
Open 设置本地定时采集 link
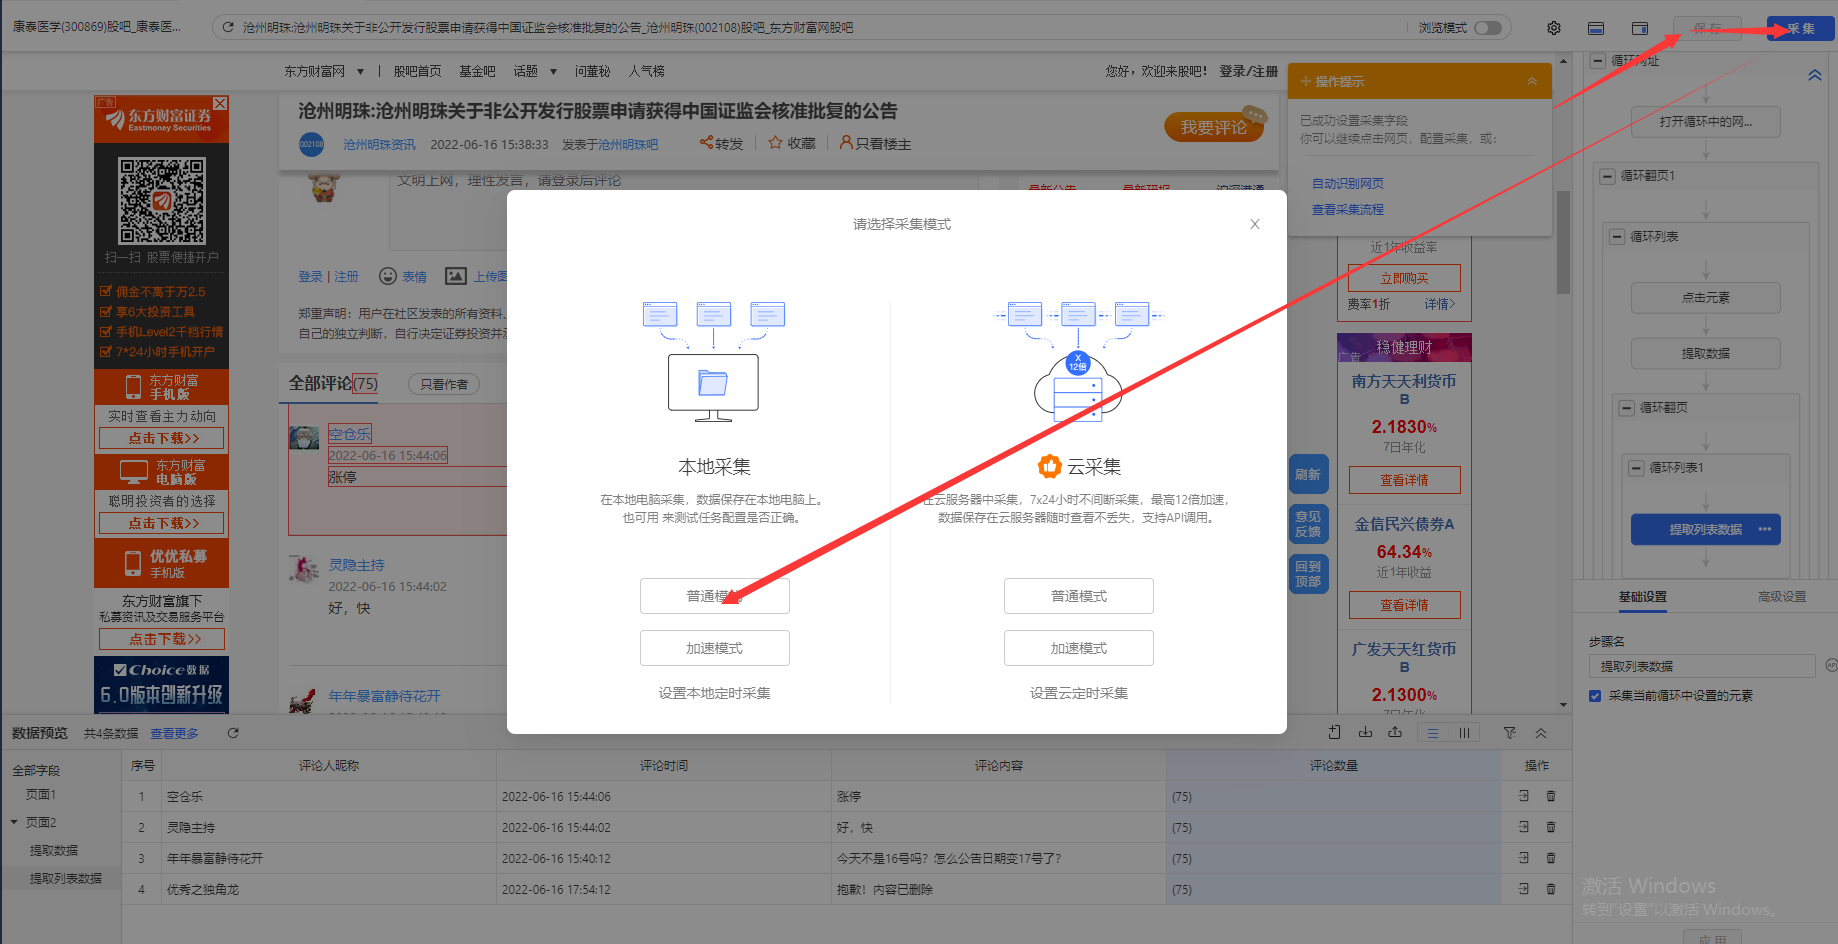pos(714,693)
